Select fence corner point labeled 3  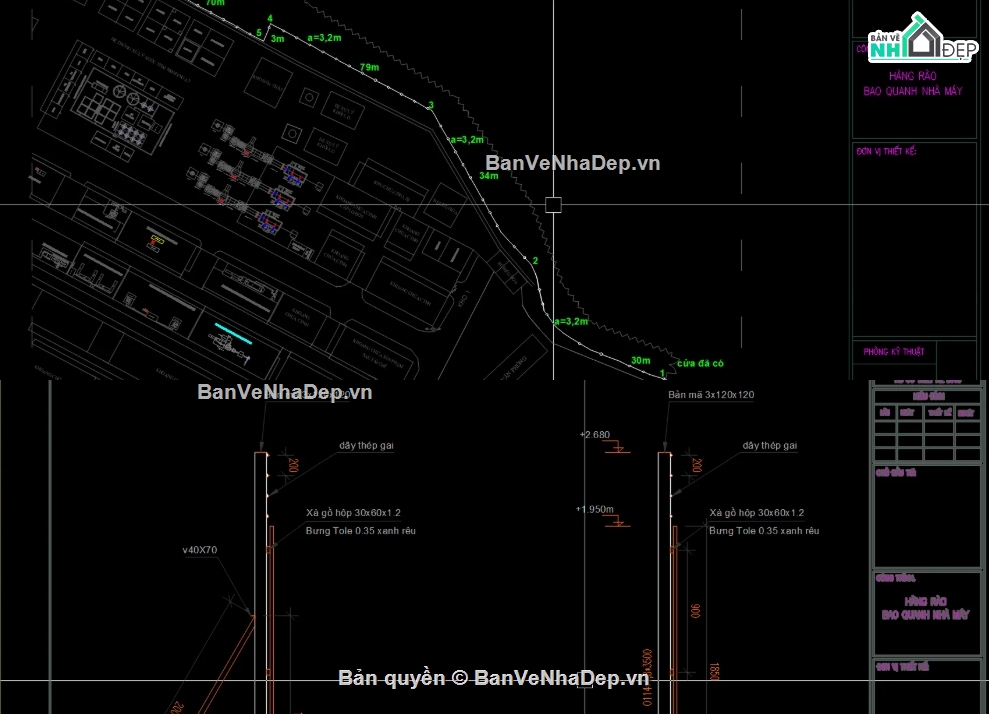430,106
